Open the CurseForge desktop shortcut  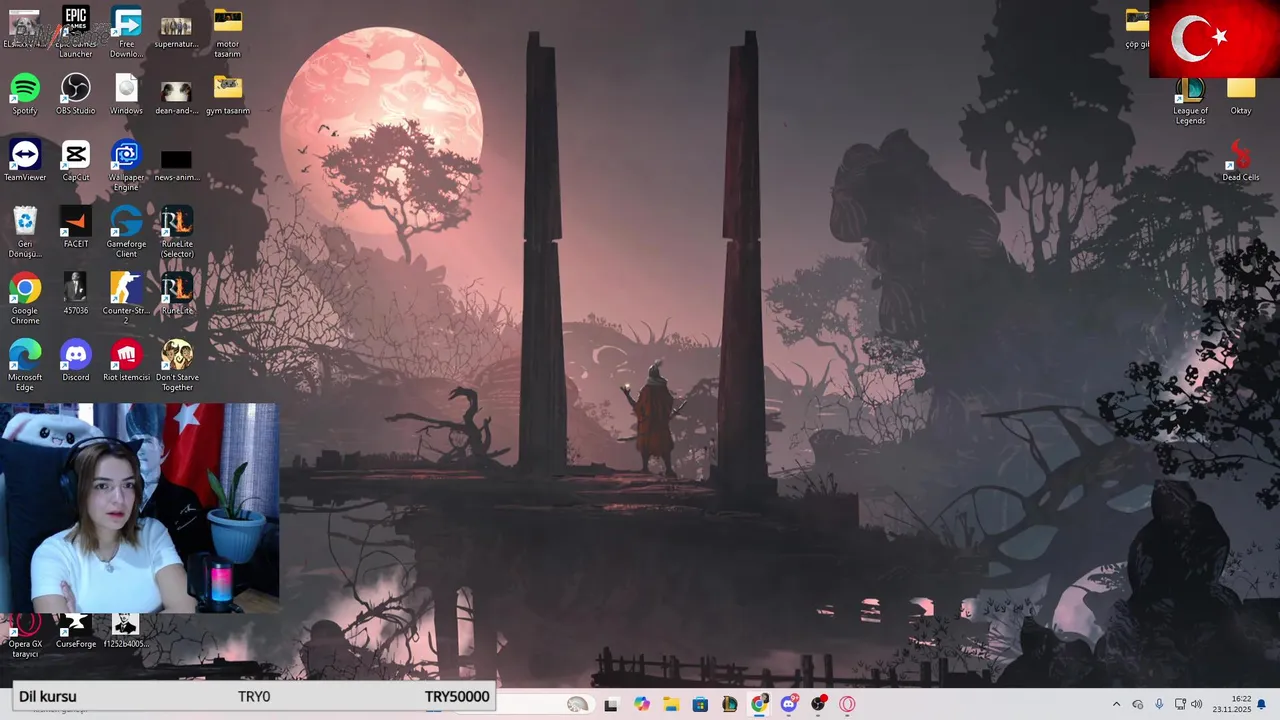[x=75, y=631]
